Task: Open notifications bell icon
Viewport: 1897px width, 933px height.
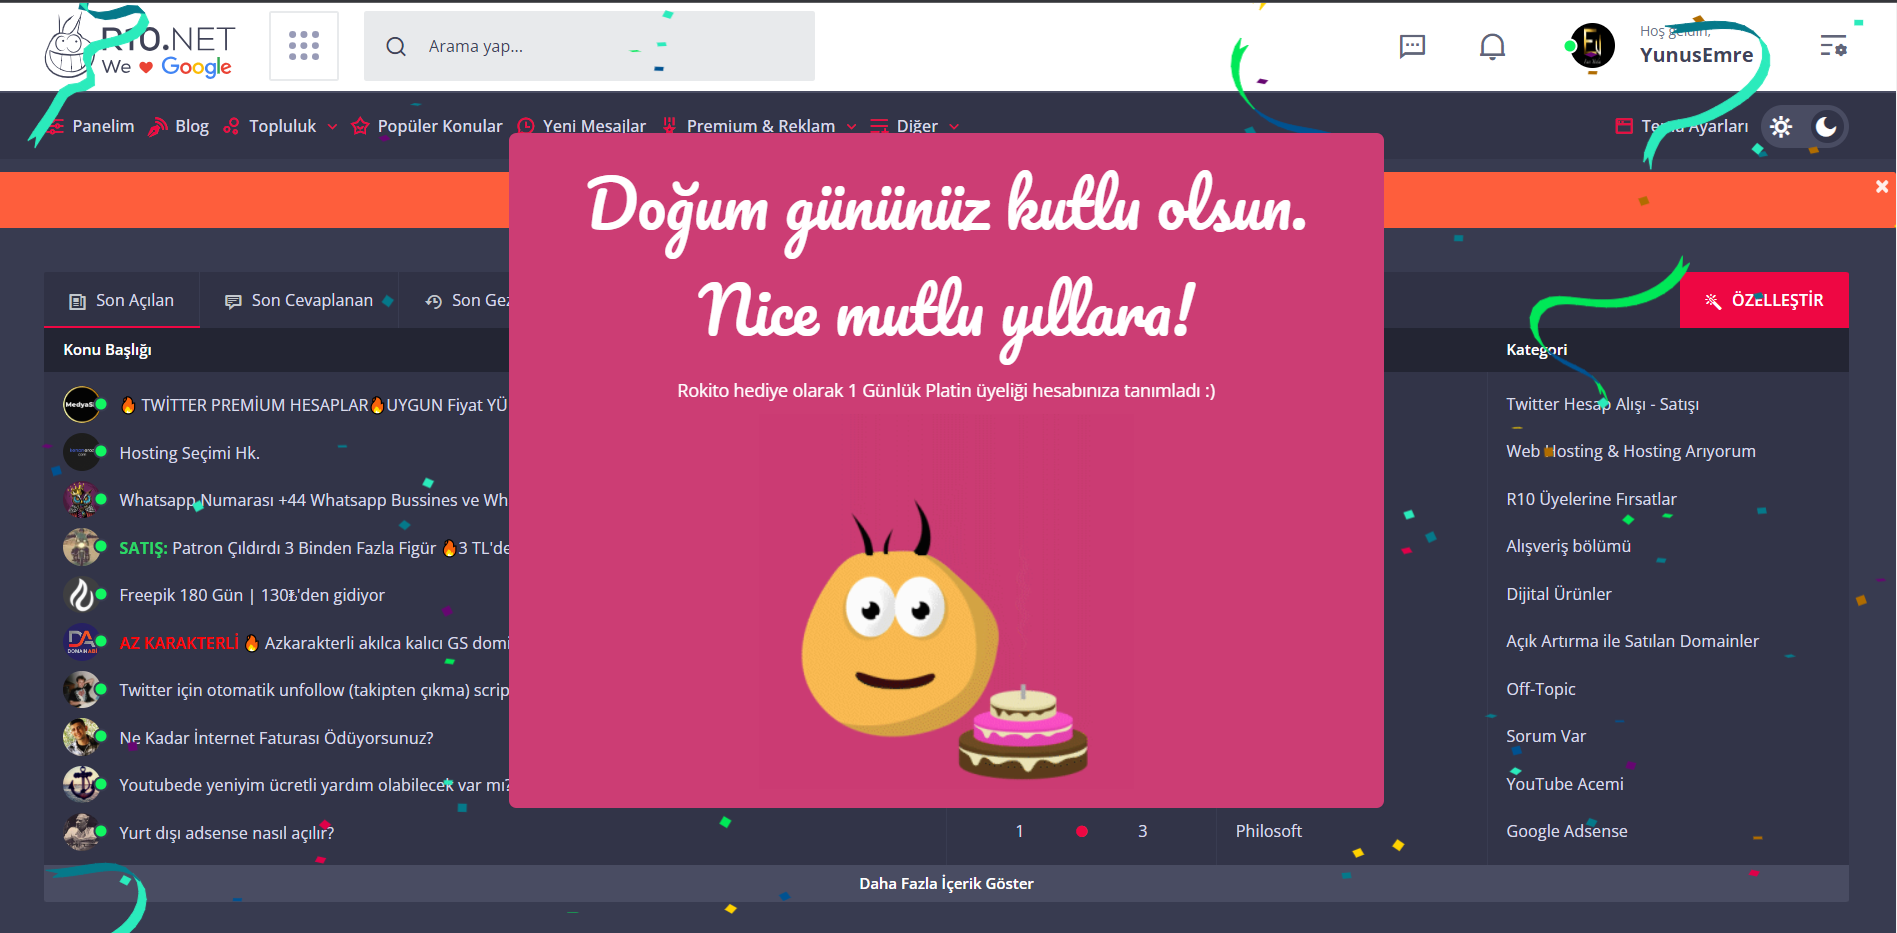Action: point(1492,46)
